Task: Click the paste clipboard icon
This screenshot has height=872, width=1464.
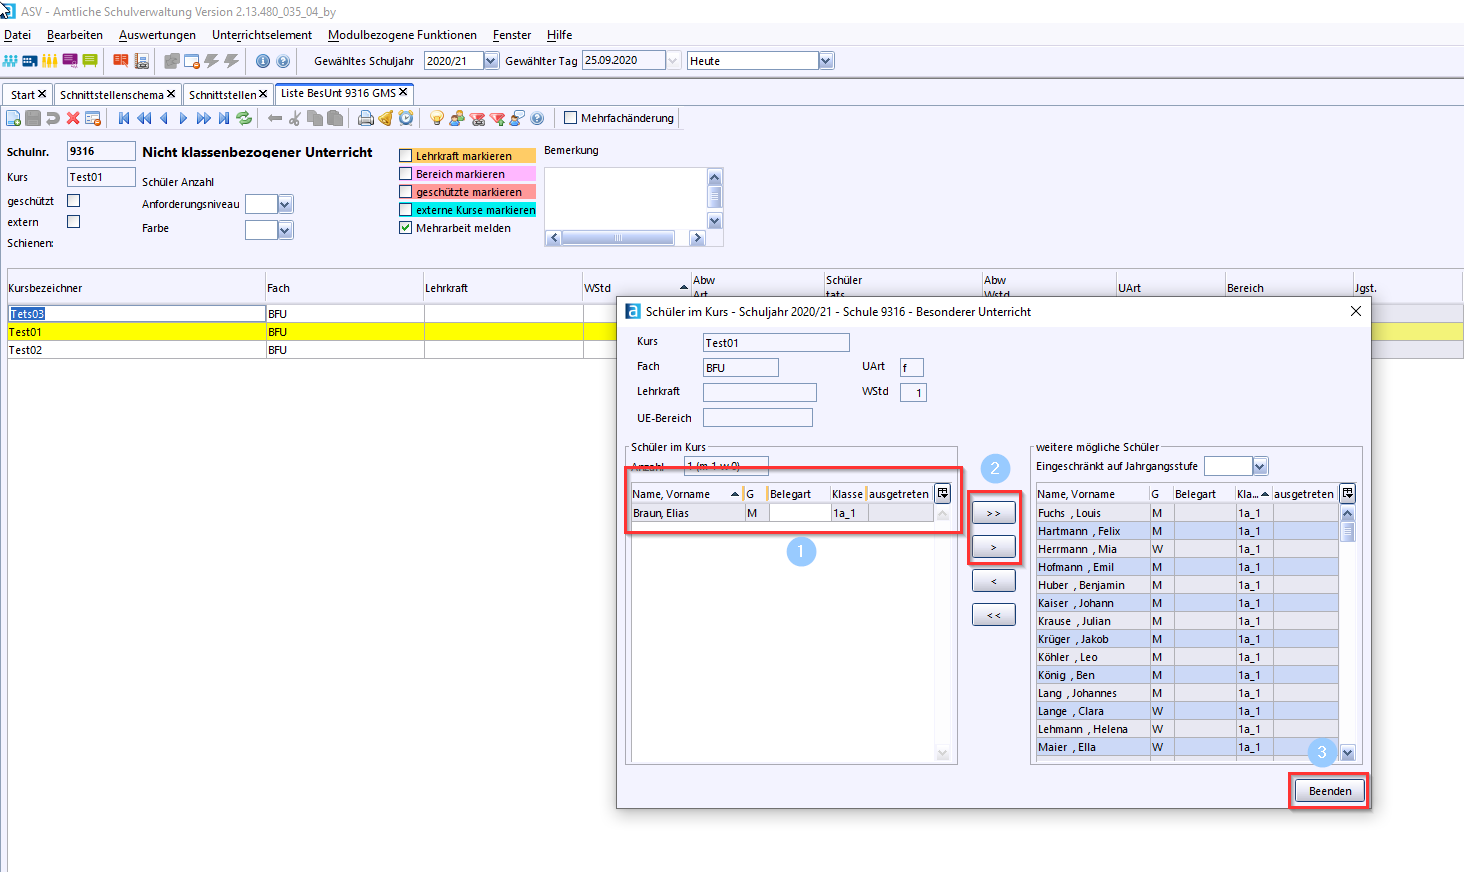Action: pos(335,118)
